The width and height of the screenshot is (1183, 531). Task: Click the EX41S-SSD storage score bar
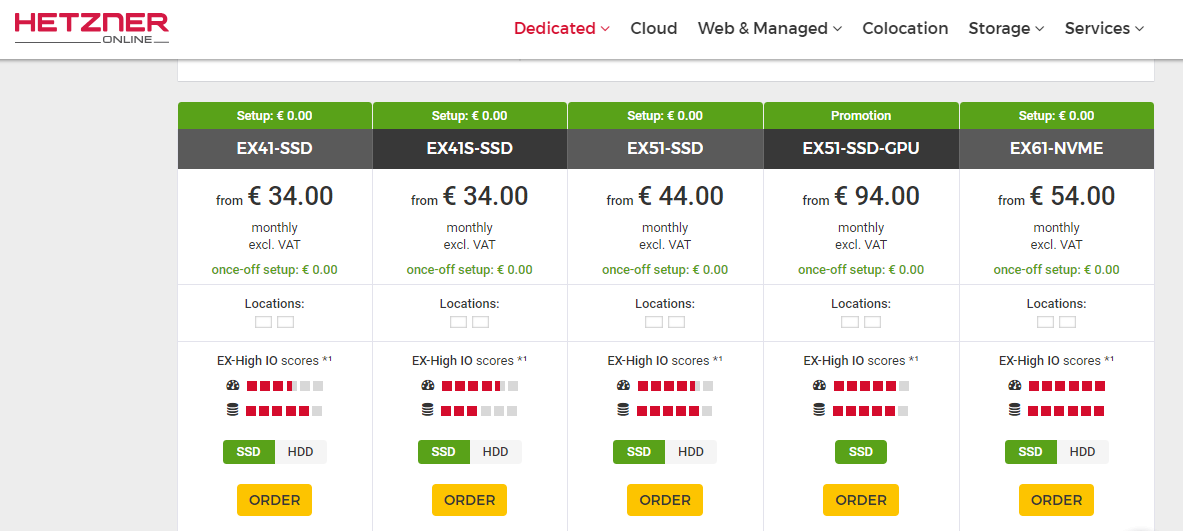tap(478, 410)
